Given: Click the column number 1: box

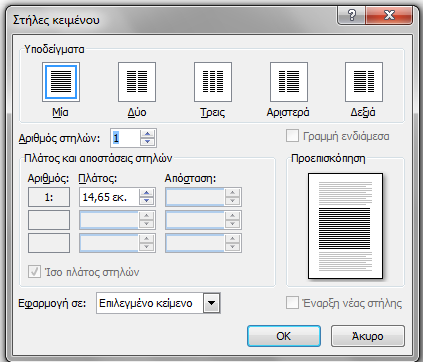Looking at the screenshot, I should [x=49, y=197].
